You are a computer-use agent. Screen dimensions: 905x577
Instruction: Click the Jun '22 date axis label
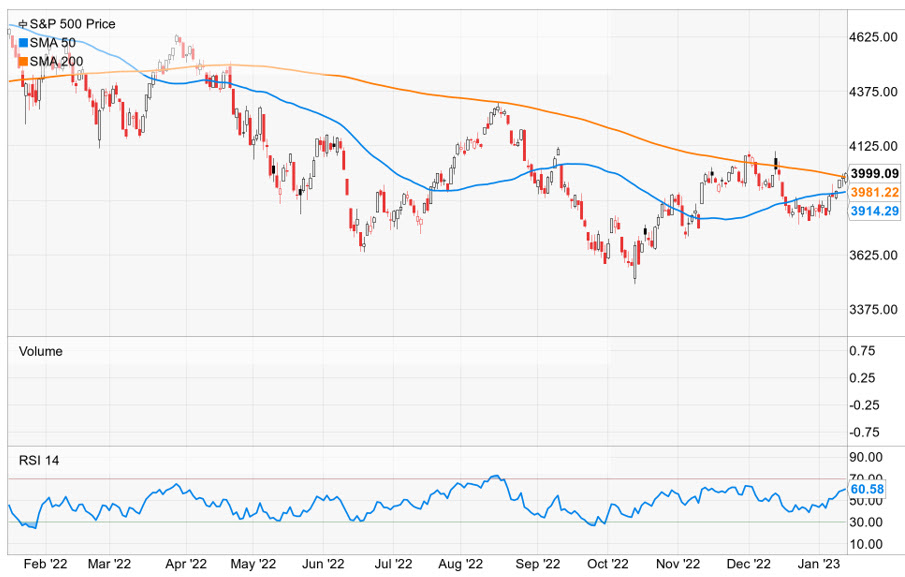pos(323,564)
